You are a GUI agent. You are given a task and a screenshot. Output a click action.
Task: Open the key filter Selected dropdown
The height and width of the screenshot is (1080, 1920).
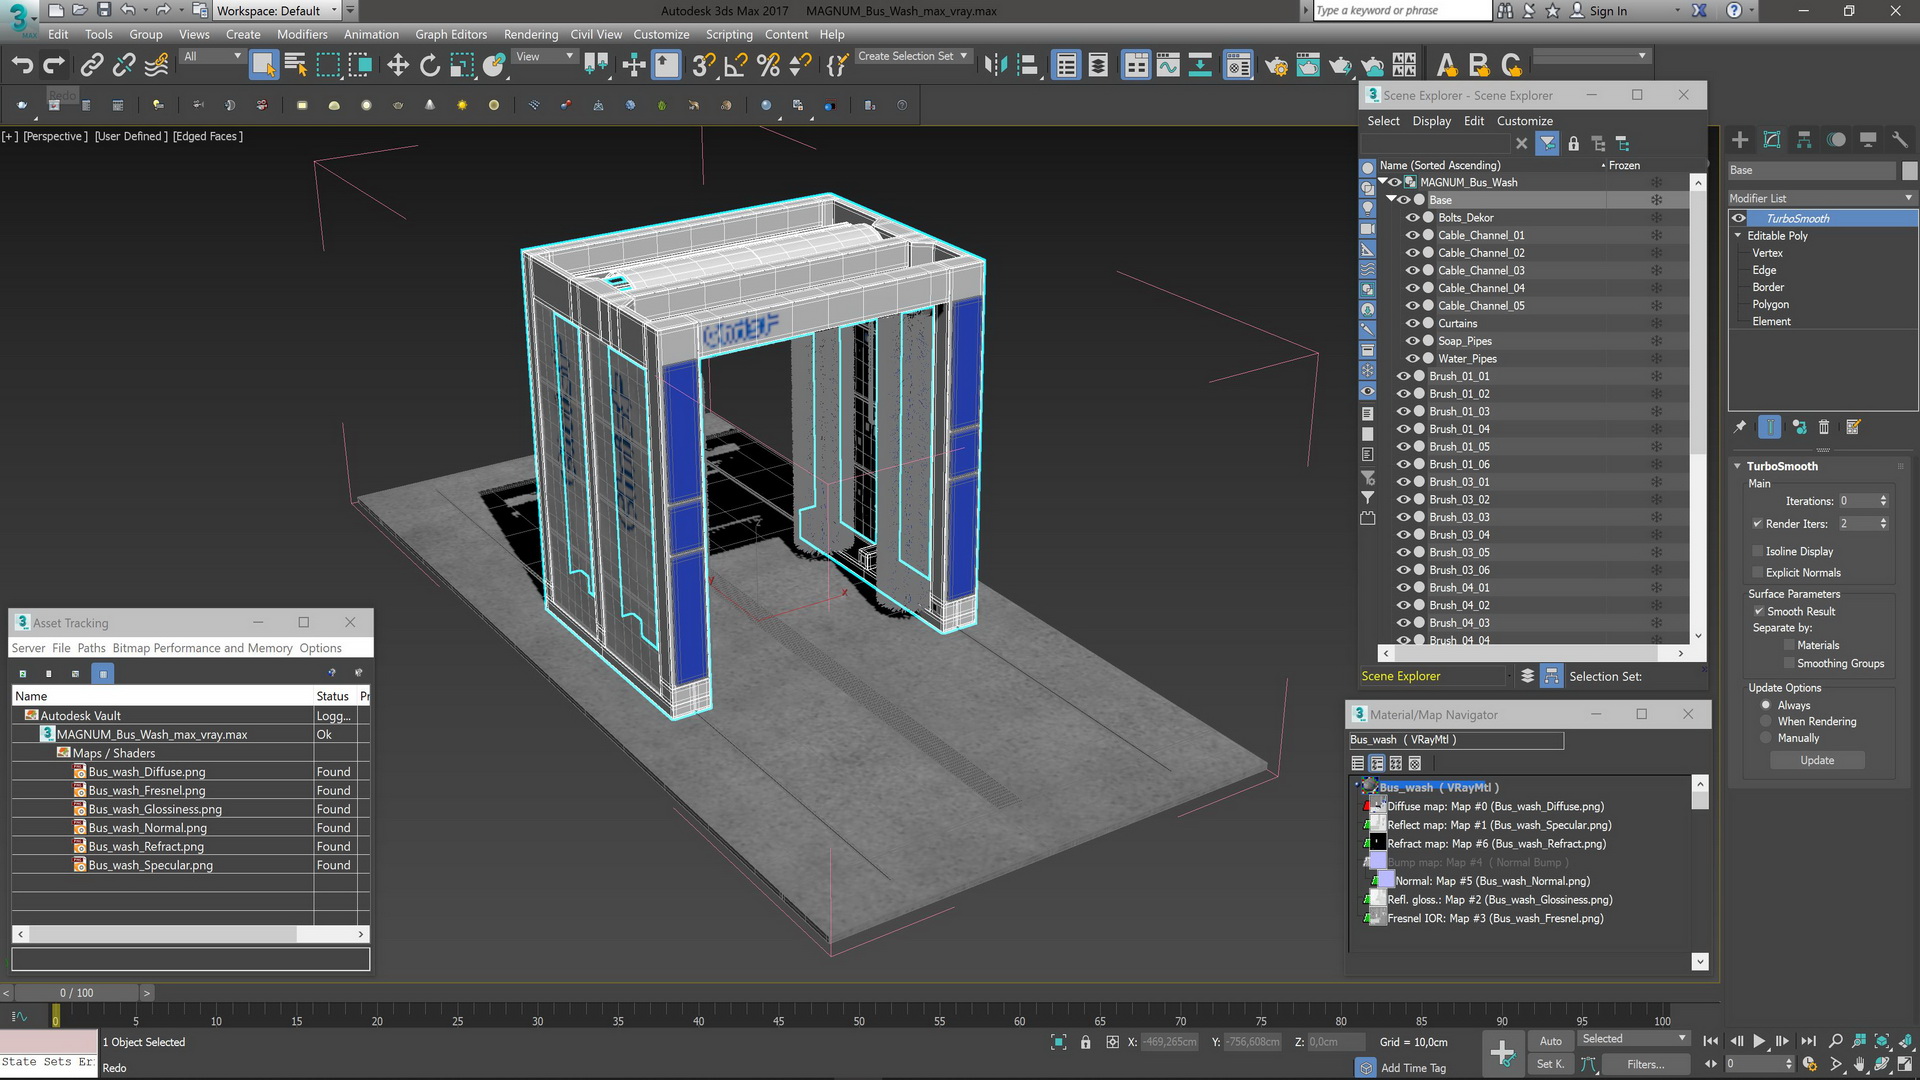(x=1634, y=1039)
